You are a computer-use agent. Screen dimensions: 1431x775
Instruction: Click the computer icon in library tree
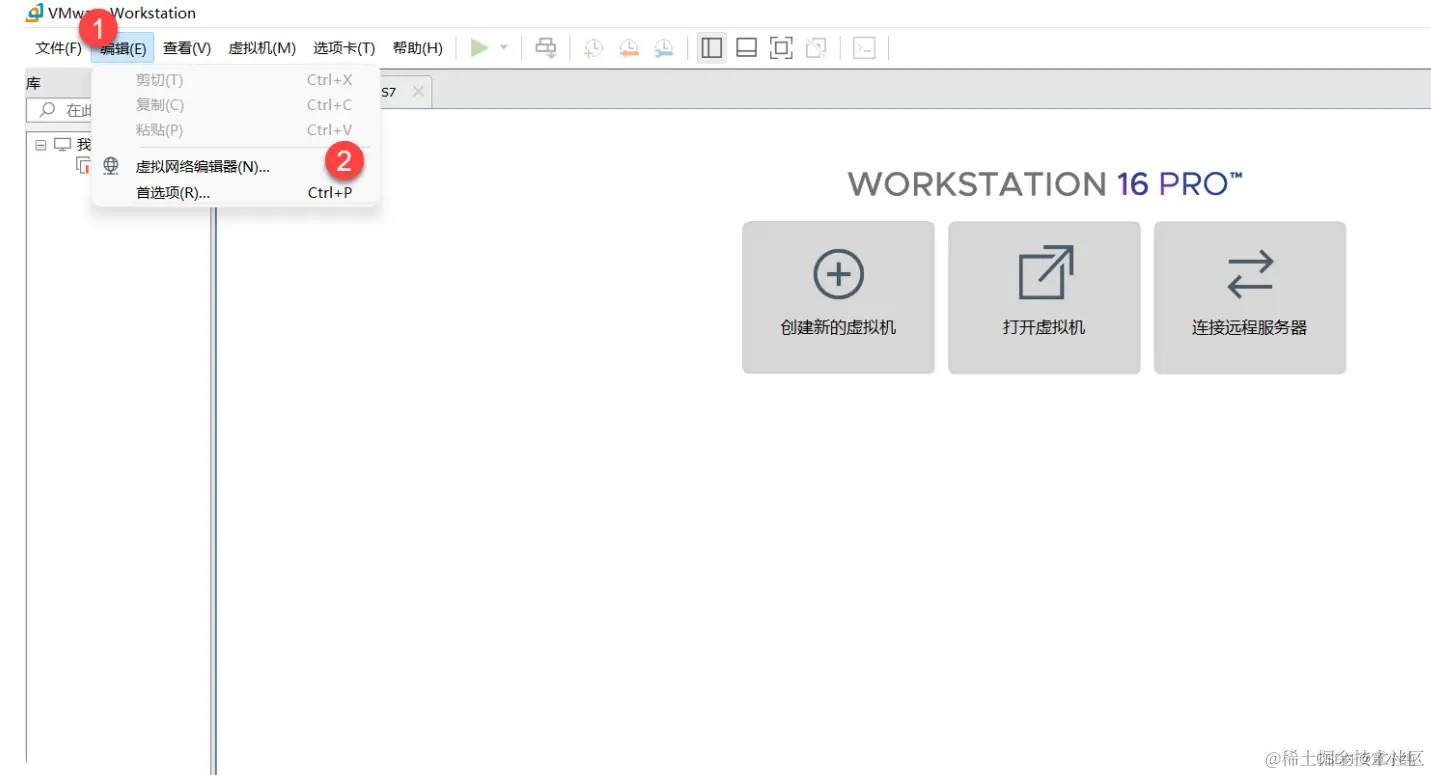tap(63, 145)
